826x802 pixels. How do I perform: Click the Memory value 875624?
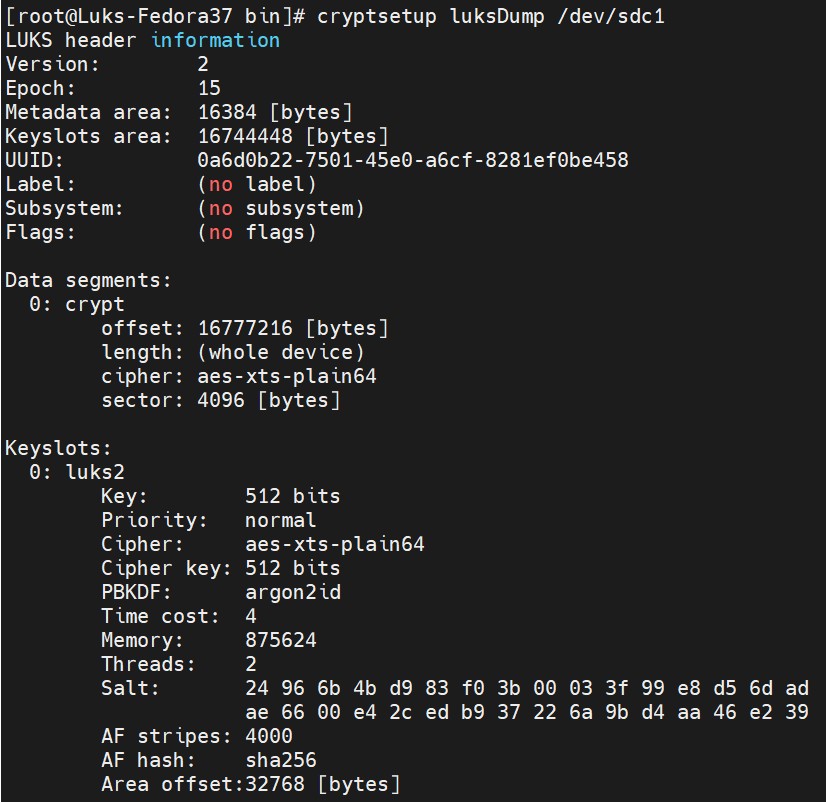(x=281, y=640)
